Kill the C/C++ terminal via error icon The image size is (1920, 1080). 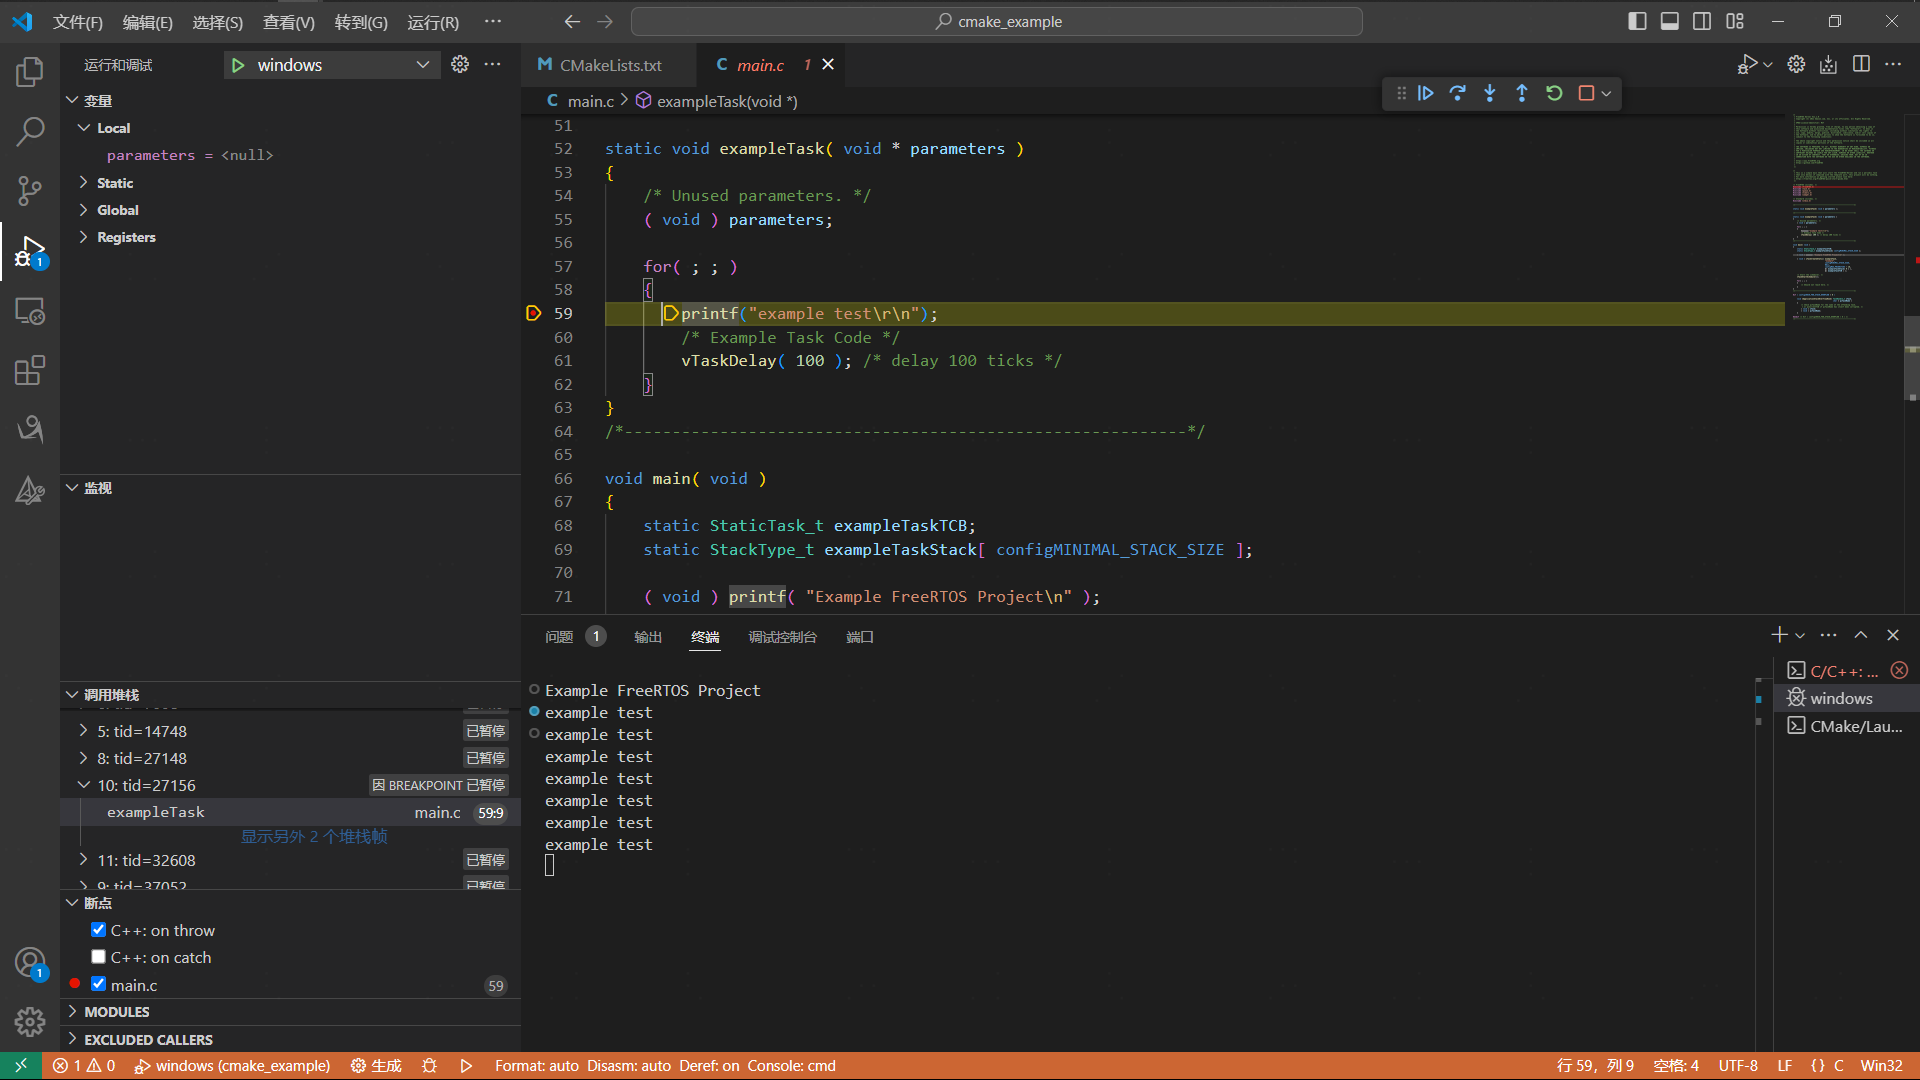(x=1899, y=671)
